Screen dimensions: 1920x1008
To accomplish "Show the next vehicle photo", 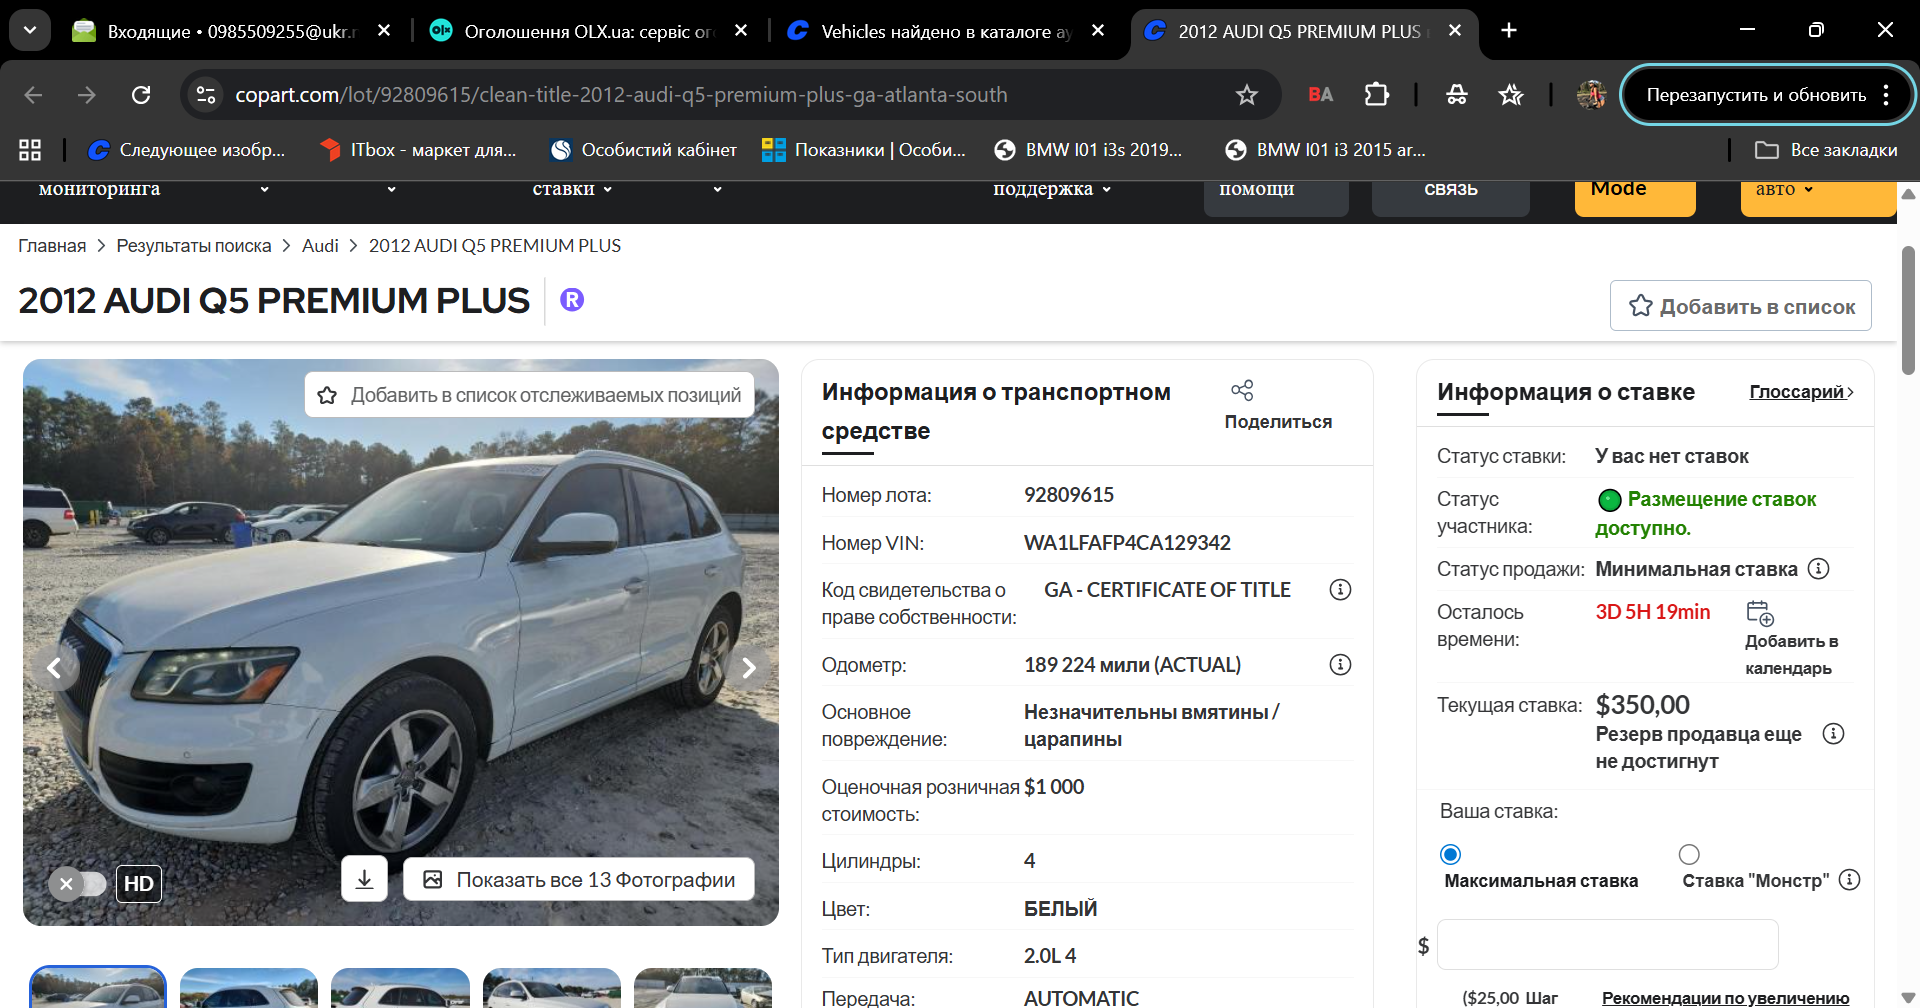I will coord(748,668).
